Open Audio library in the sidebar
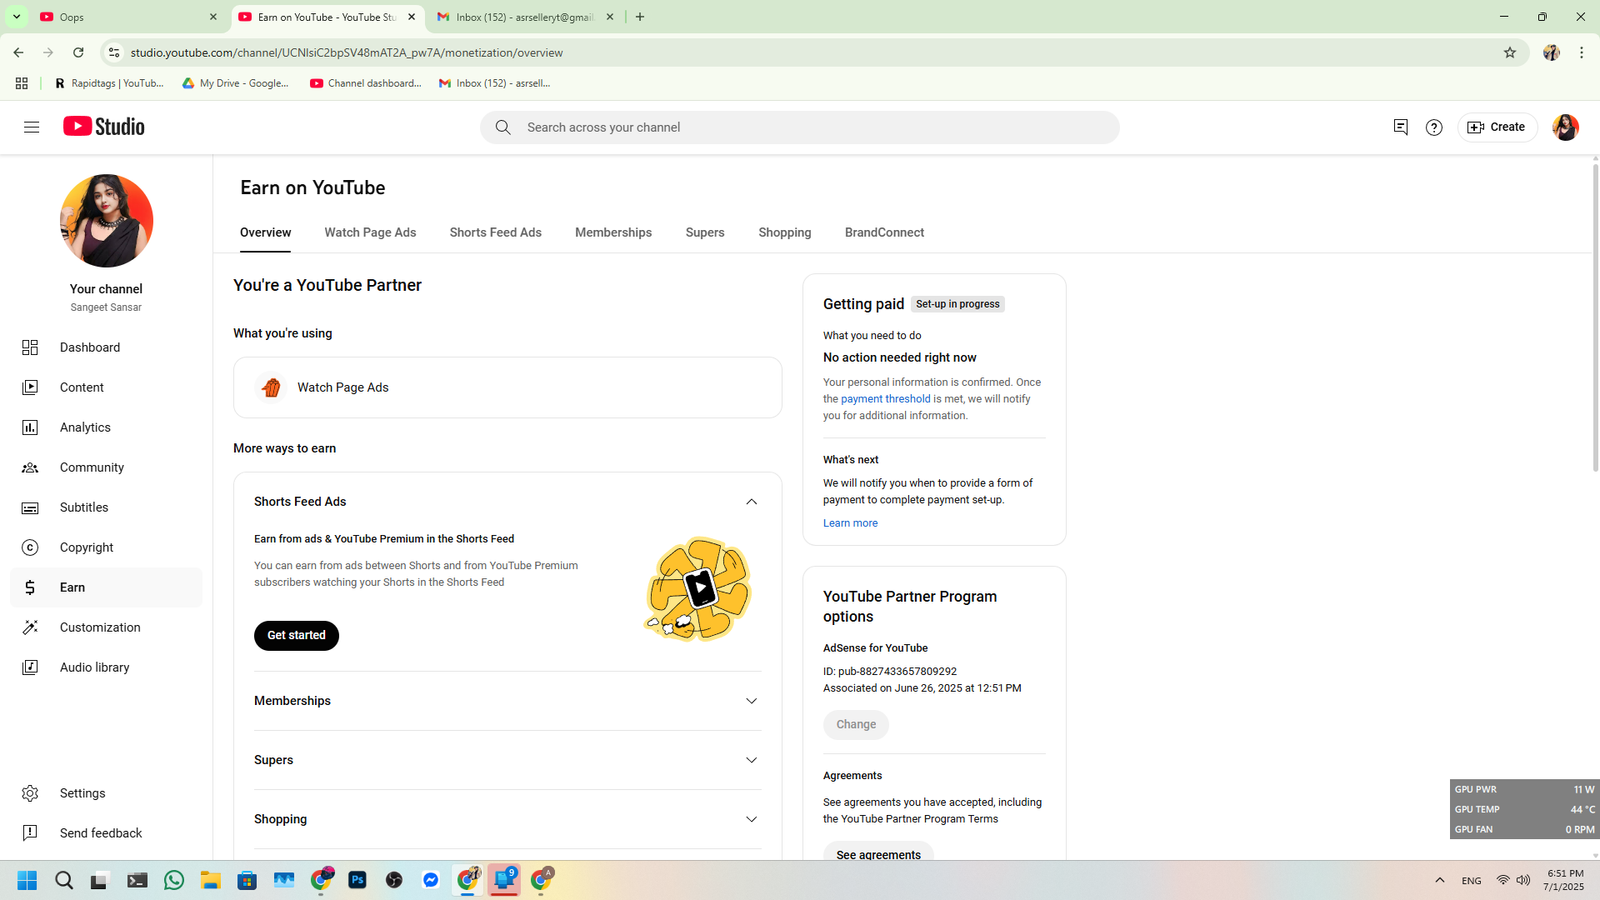The height and width of the screenshot is (900, 1600). click(106, 667)
